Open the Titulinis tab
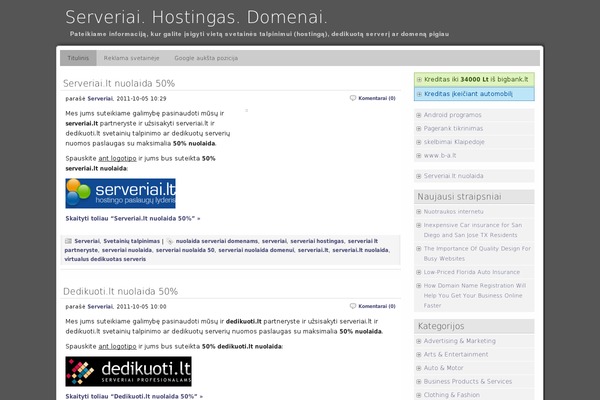 pos(78,58)
